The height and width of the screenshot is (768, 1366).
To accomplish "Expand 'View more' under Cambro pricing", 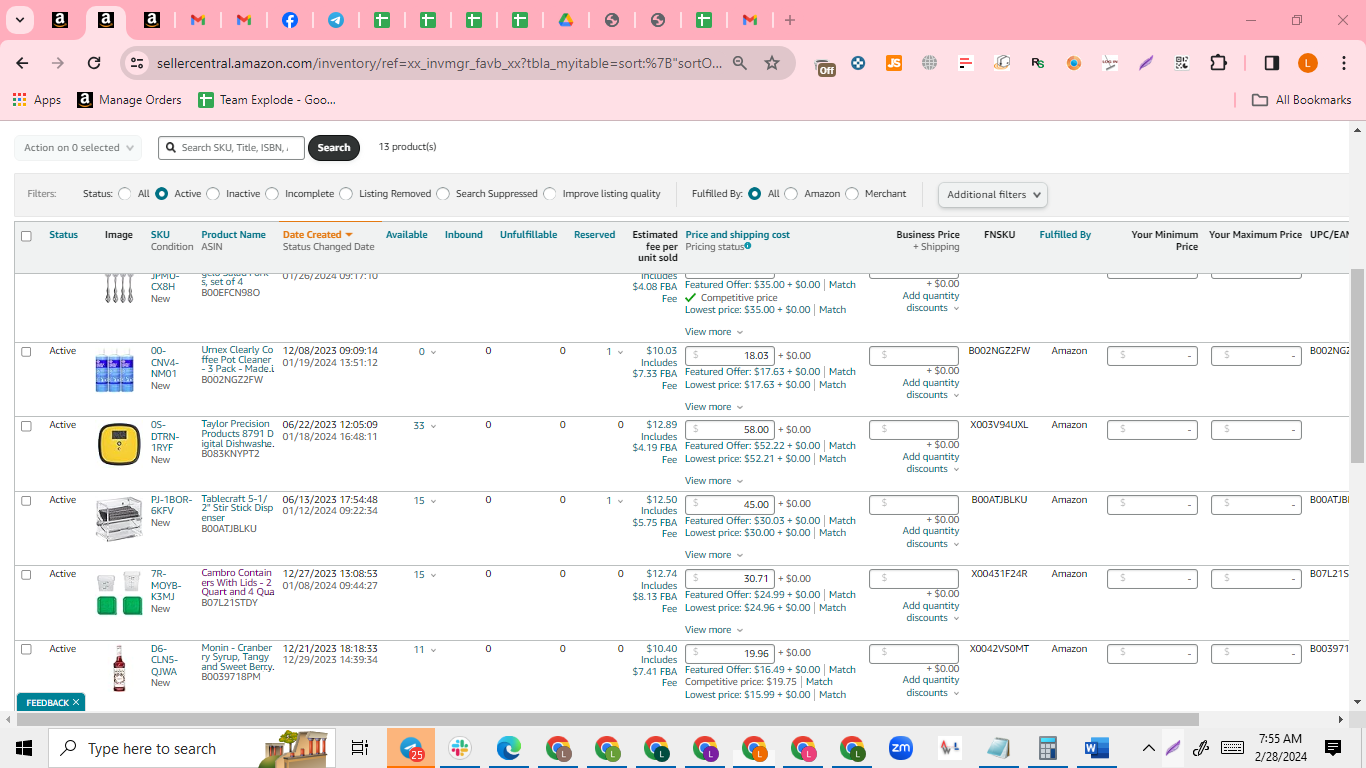I will tap(714, 630).
